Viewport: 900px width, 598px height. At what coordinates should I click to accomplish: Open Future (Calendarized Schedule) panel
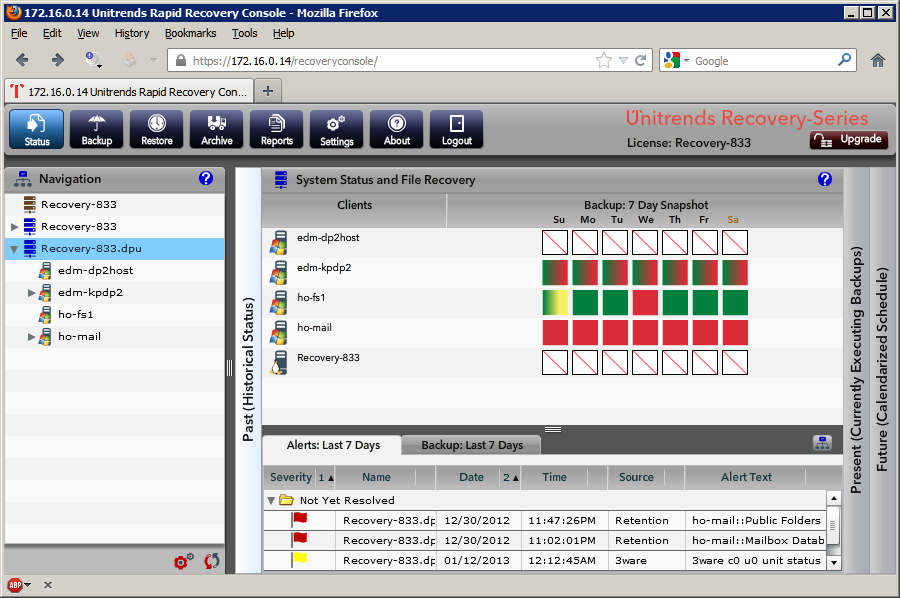(x=882, y=370)
